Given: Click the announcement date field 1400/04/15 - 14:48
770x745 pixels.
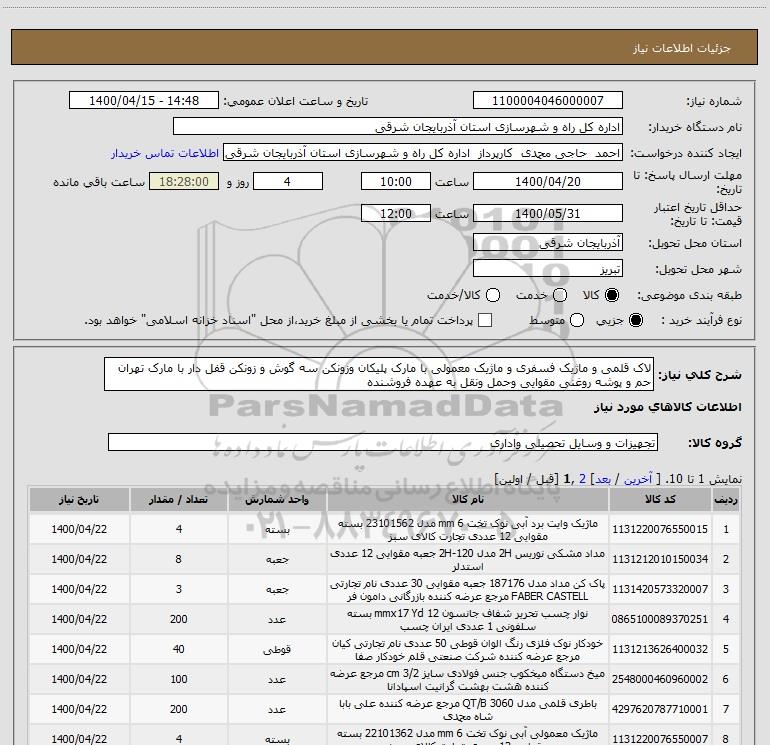Looking at the screenshot, I should pos(144,101).
